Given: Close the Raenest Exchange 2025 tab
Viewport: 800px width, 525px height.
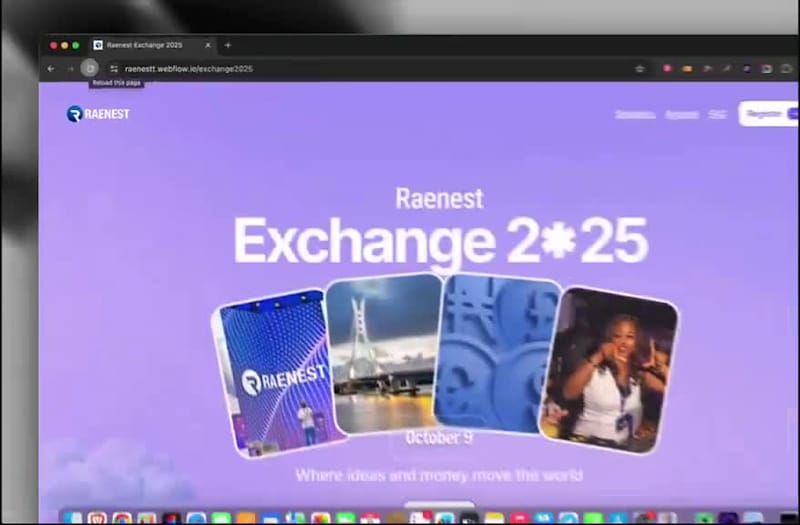Looking at the screenshot, I should 208,45.
